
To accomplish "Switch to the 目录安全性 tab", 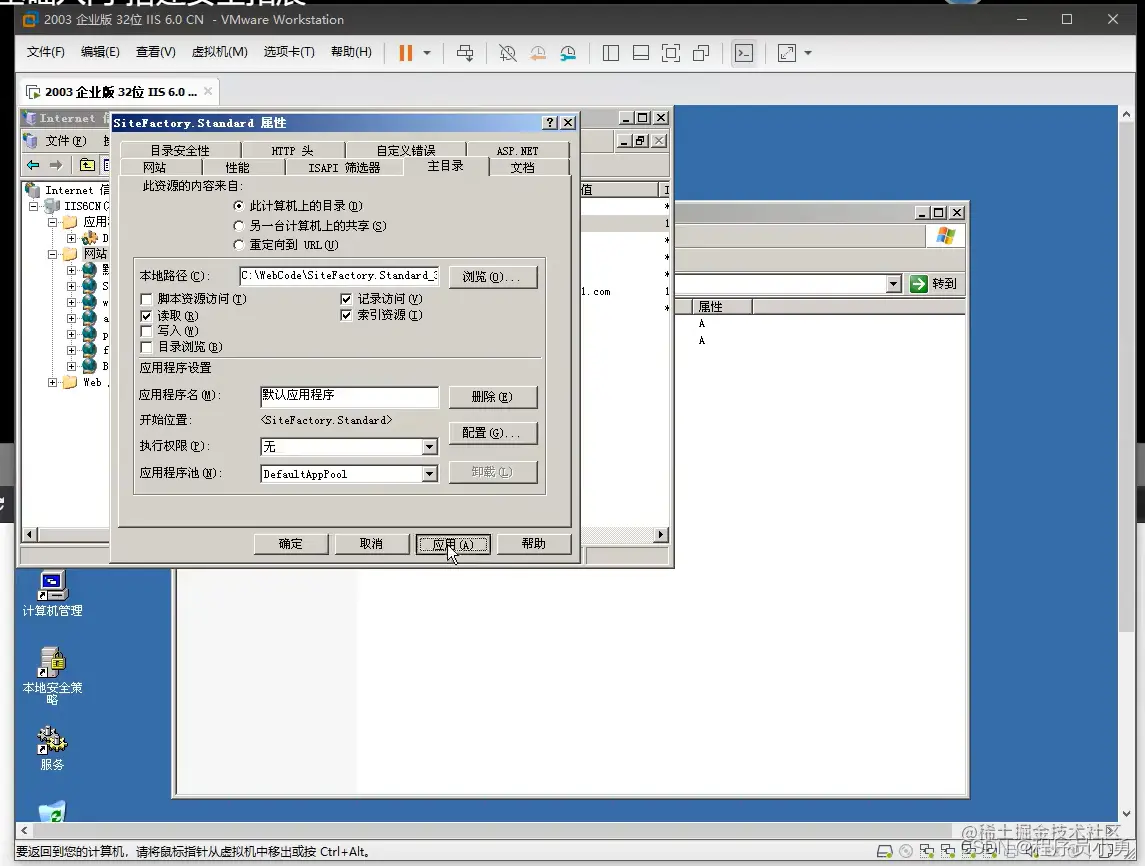I will pyautogui.click(x=180, y=150).
